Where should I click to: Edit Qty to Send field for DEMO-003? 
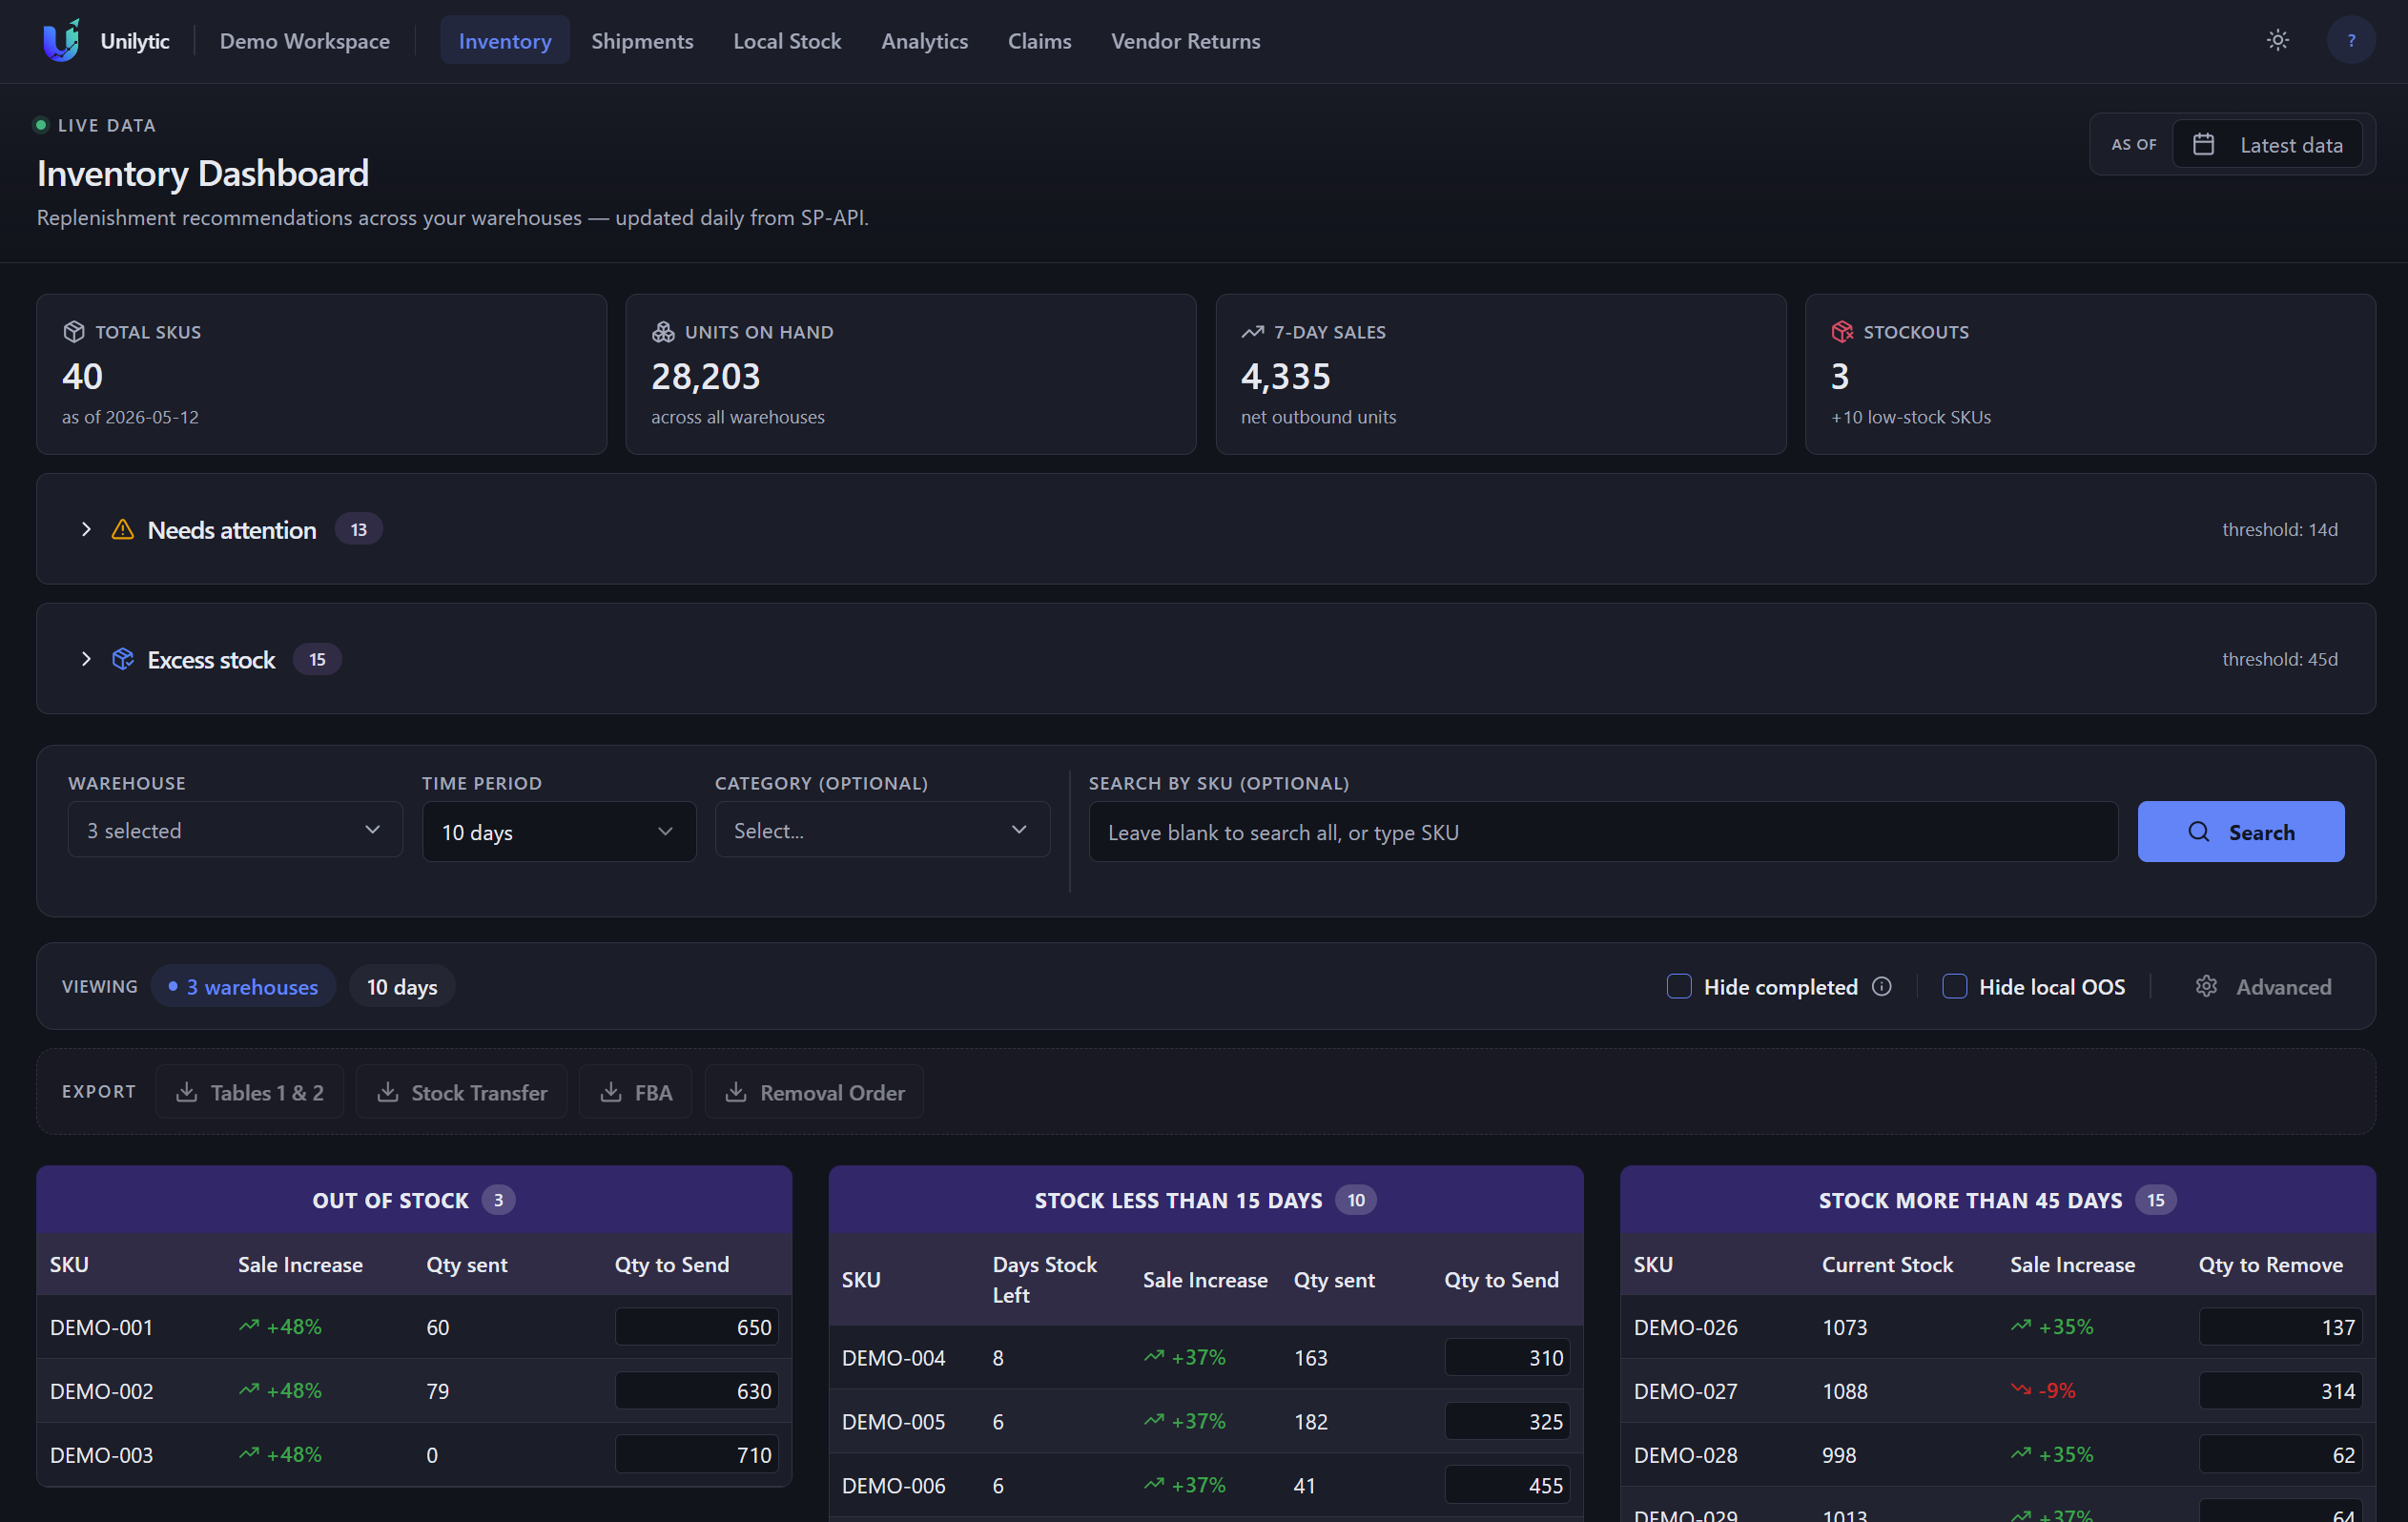(x=696, y=1454)
